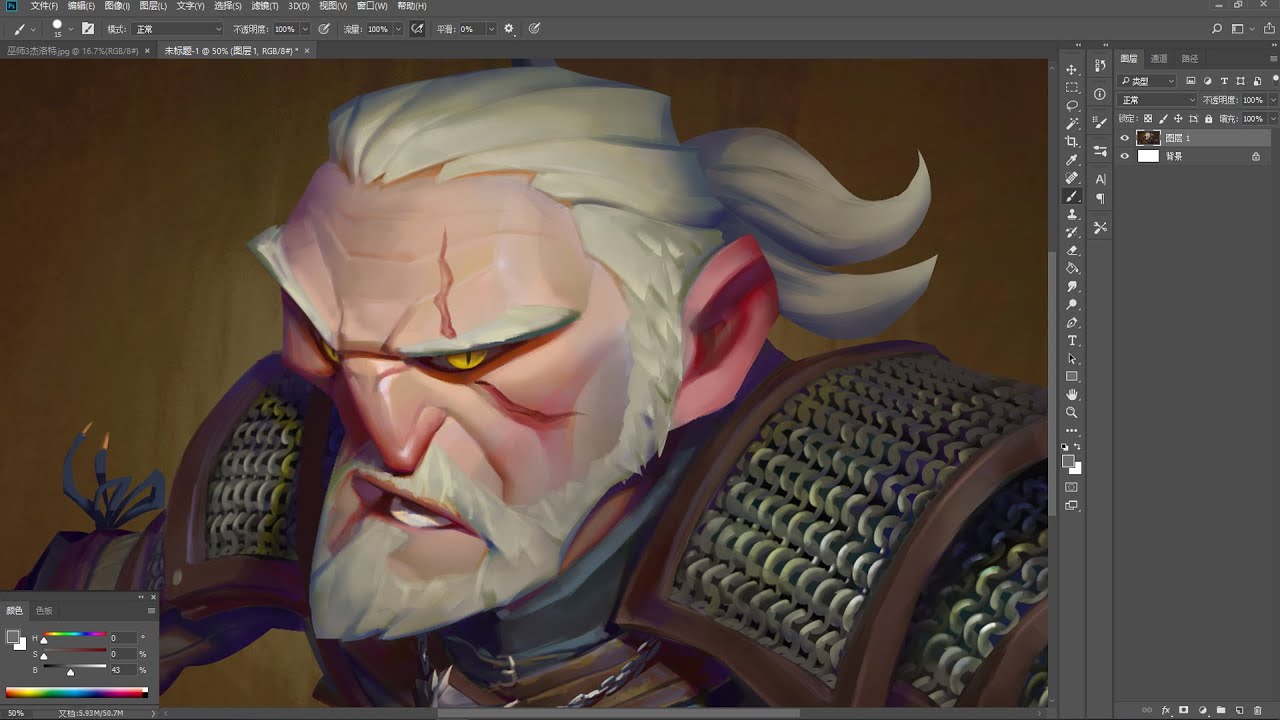Open the Paragraph panel icon
The width and height of the screenshot is (1280, 720).
click(x=1100, y=198)
